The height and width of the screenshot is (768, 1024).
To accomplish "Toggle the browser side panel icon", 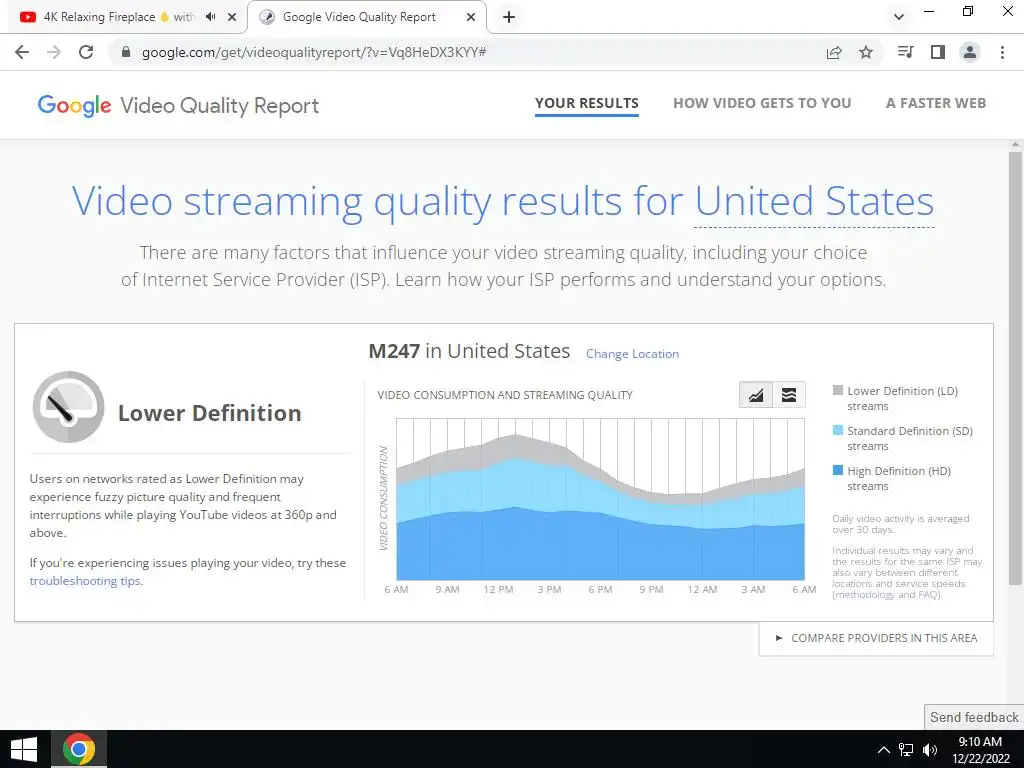I will click(938, 52).
